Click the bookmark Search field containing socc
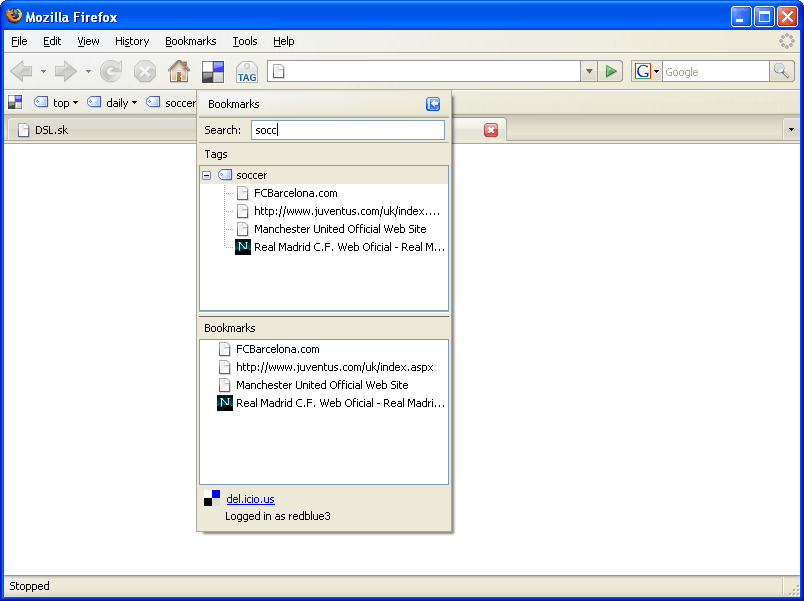The height and width of the screenshot is (601, 804). click(348, 130)
